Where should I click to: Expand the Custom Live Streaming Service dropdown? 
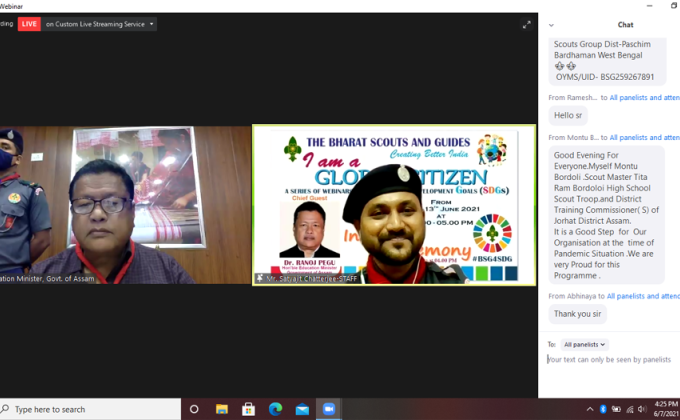tap(152, 24)
